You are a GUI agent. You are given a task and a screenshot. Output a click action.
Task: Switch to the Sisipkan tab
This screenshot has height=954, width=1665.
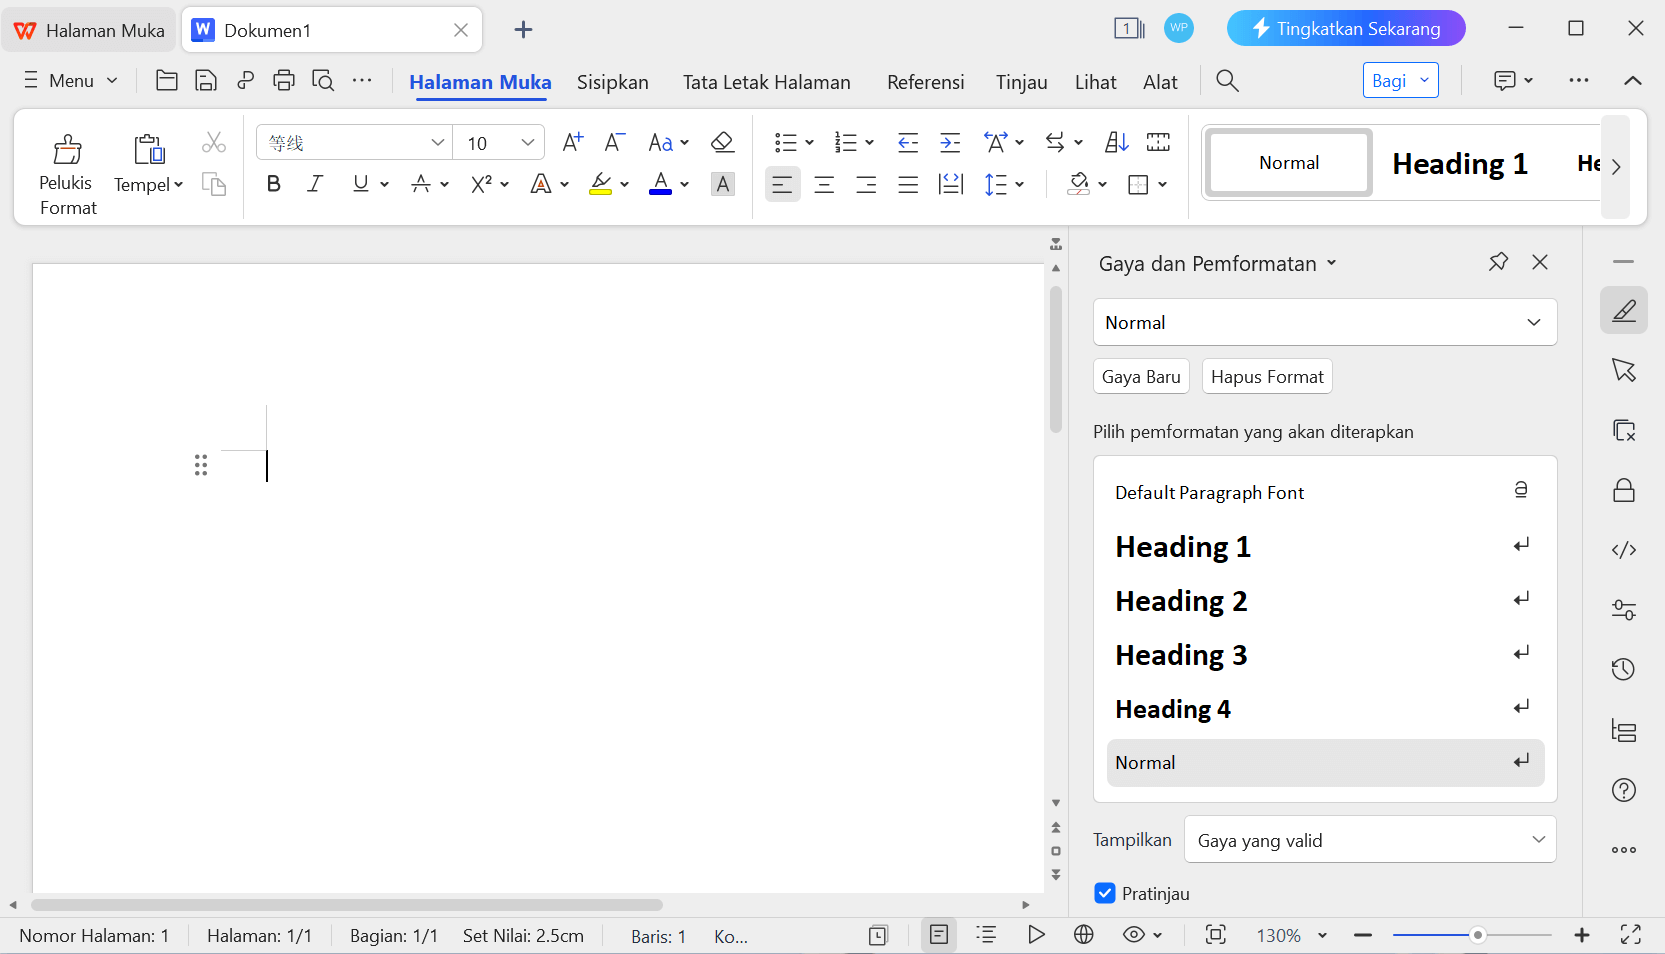[x=612, y=82]
